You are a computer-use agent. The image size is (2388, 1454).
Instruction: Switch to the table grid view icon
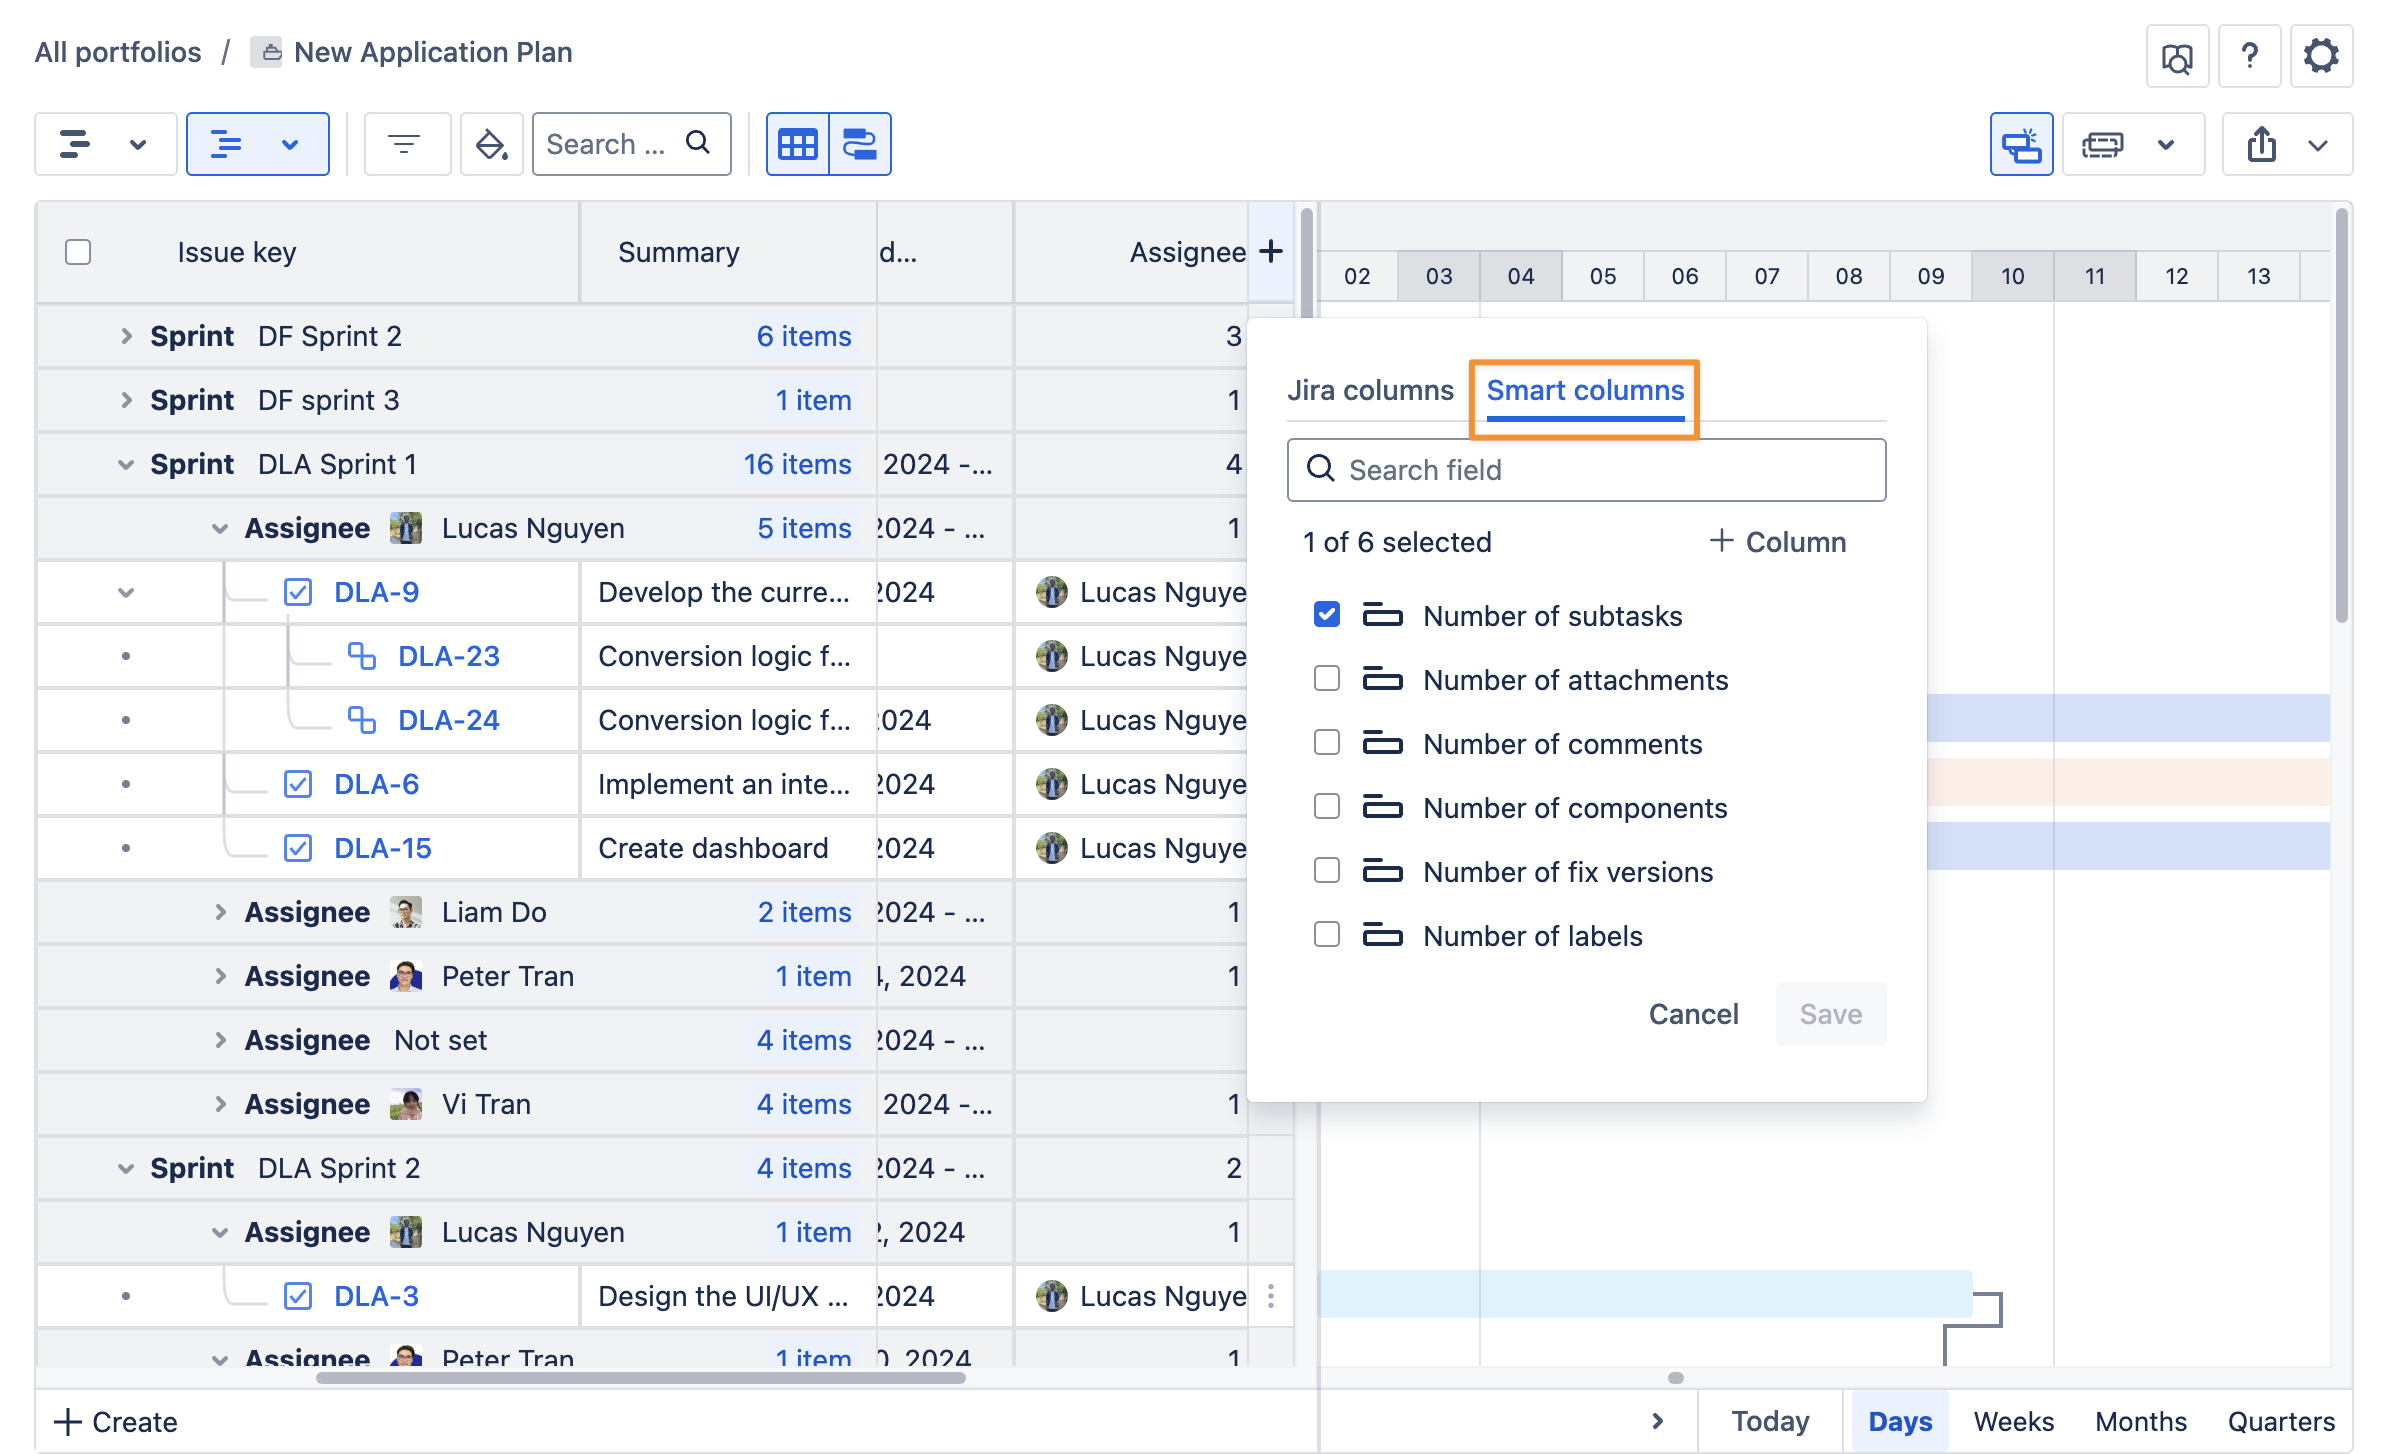[797, 144]
